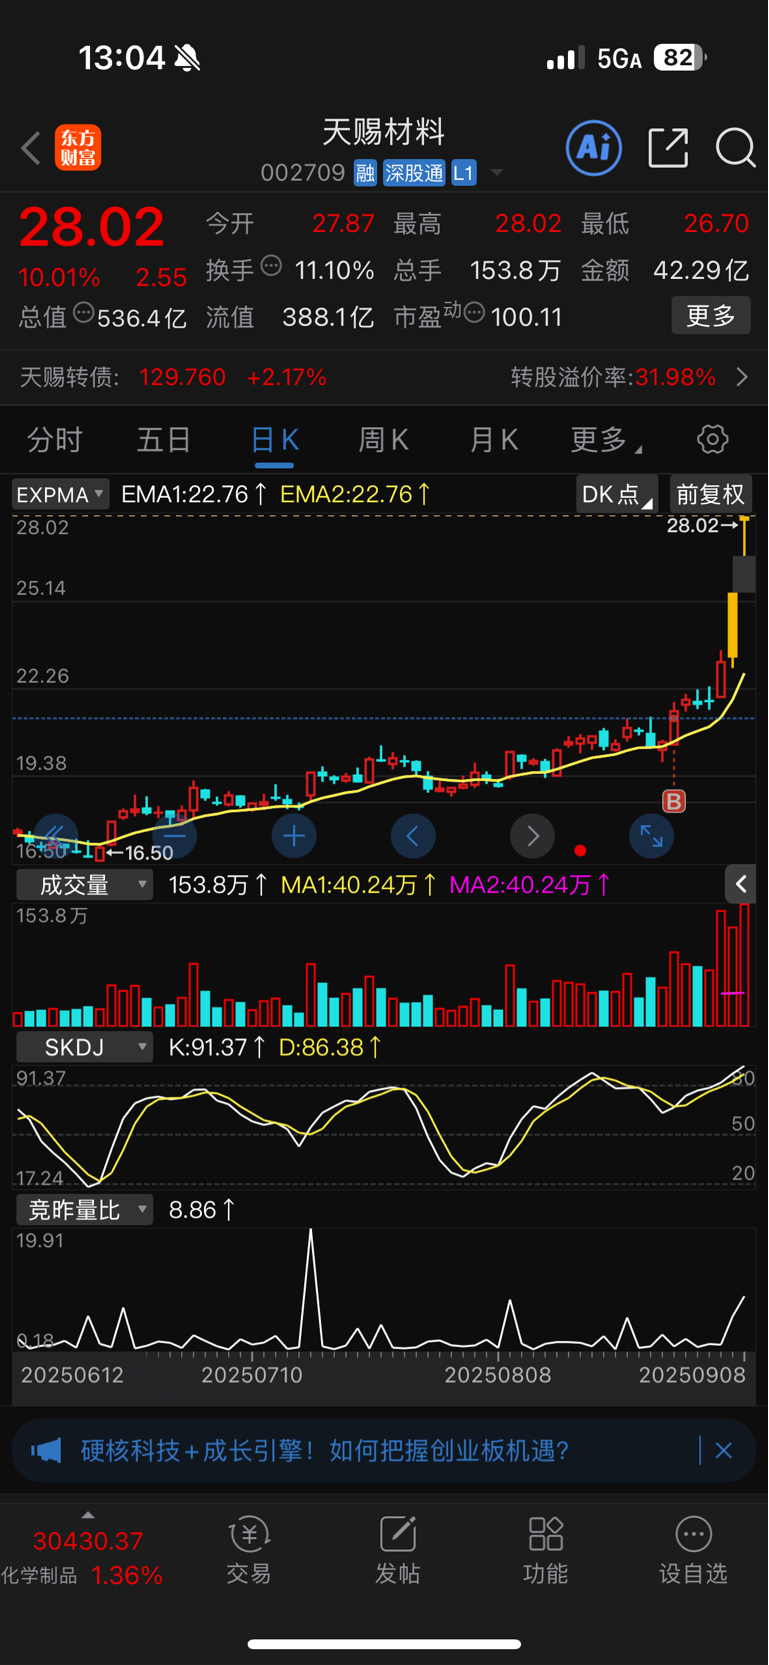Open SKDJ indicator dropdown
This screenshot has width=769, height=1665.
(x=84, y=1047)
